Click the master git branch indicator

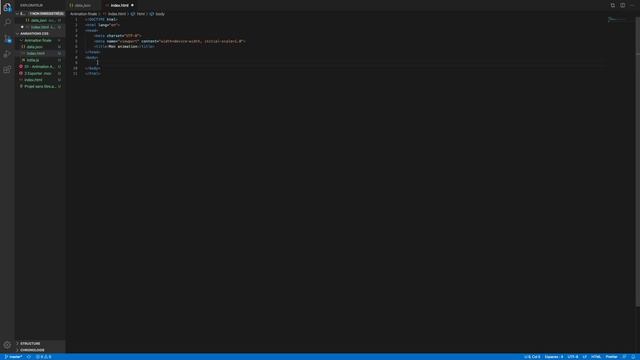tap(13, 357)
